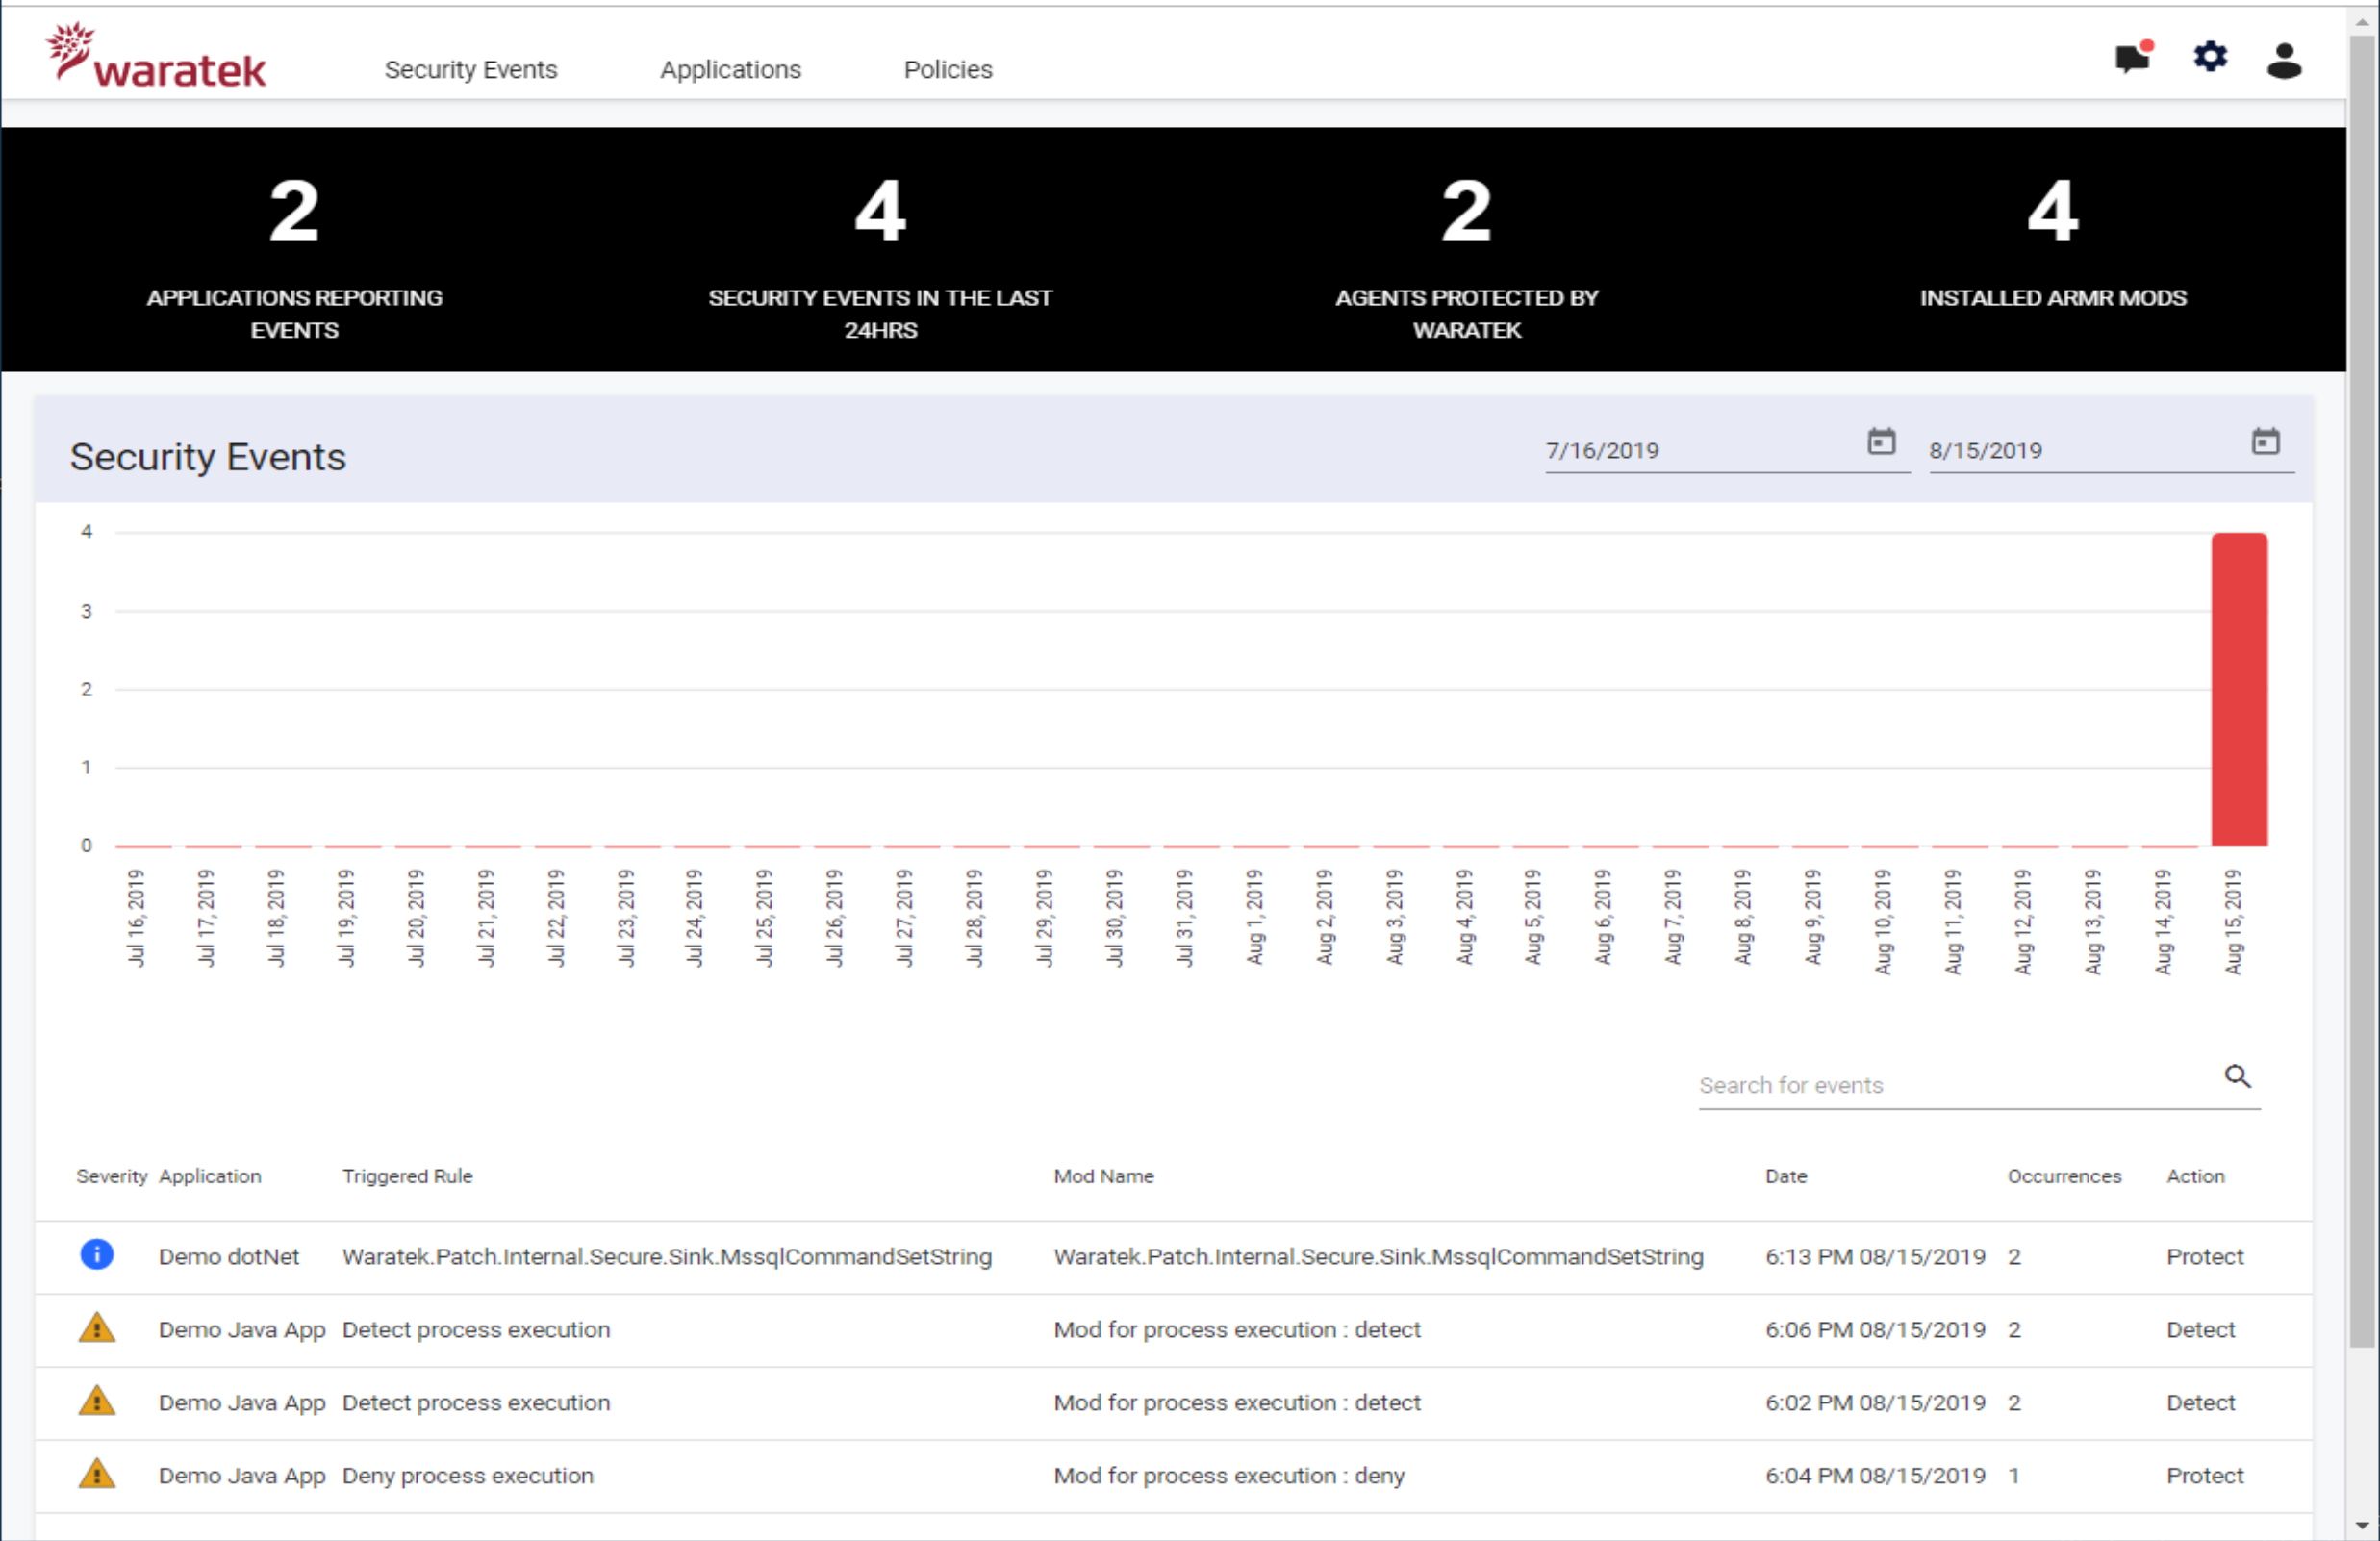This screenshot has height=1541, width=2380.
Task: Open the Demo dotNet event row
Action: coord(228,1257)
